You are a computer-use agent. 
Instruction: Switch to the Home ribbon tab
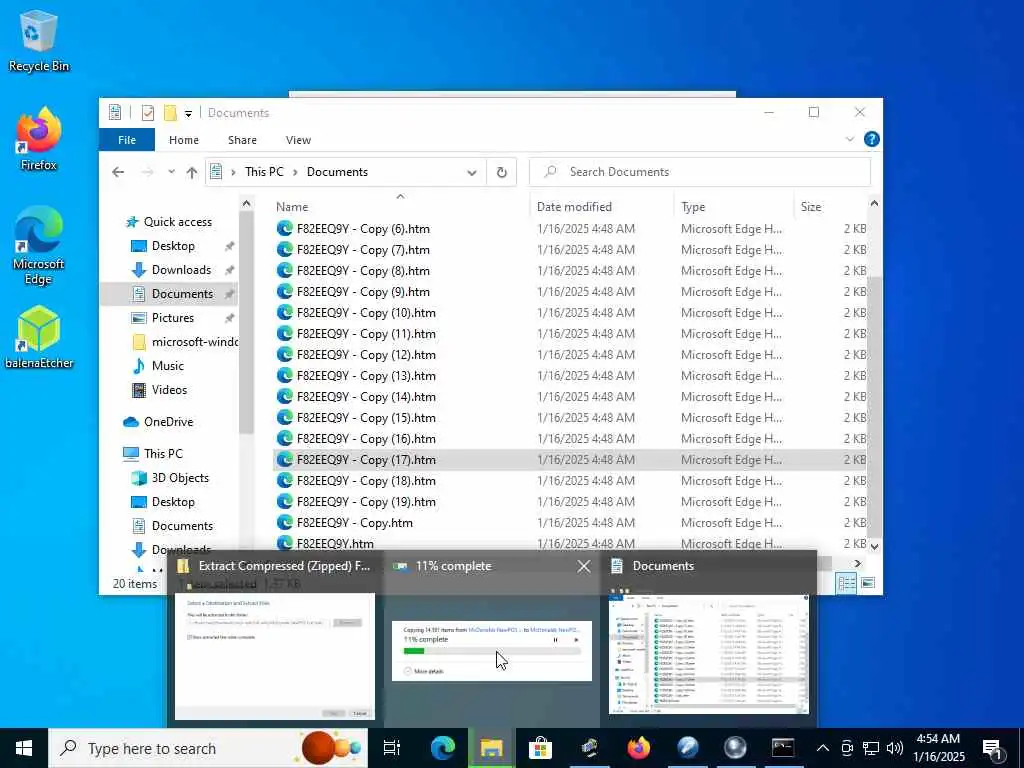[184, 140]
